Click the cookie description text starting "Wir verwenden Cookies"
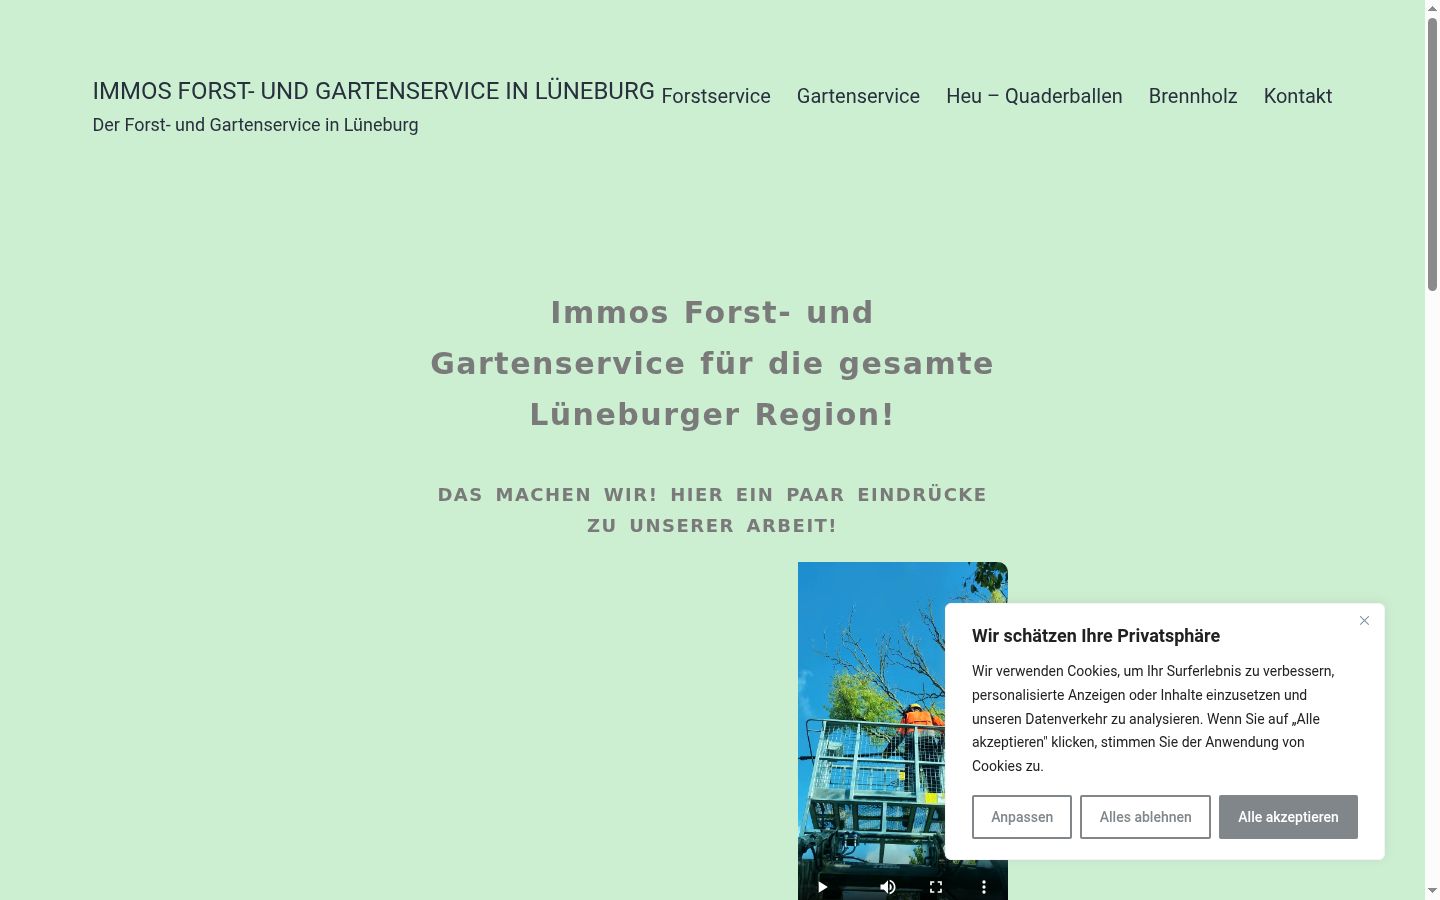 pos(1154,718)
